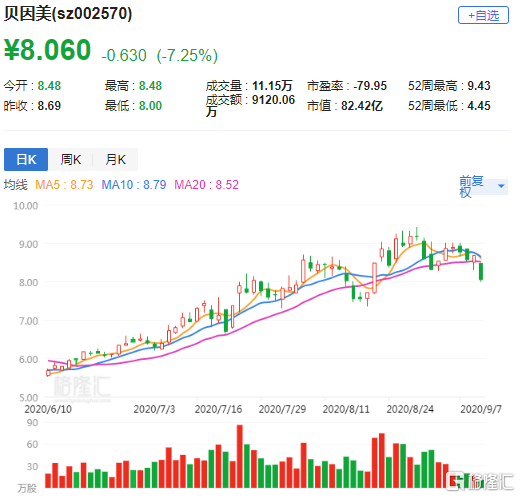
Task: Click the 60 volume axis label
Action: (x=32, y=444)
